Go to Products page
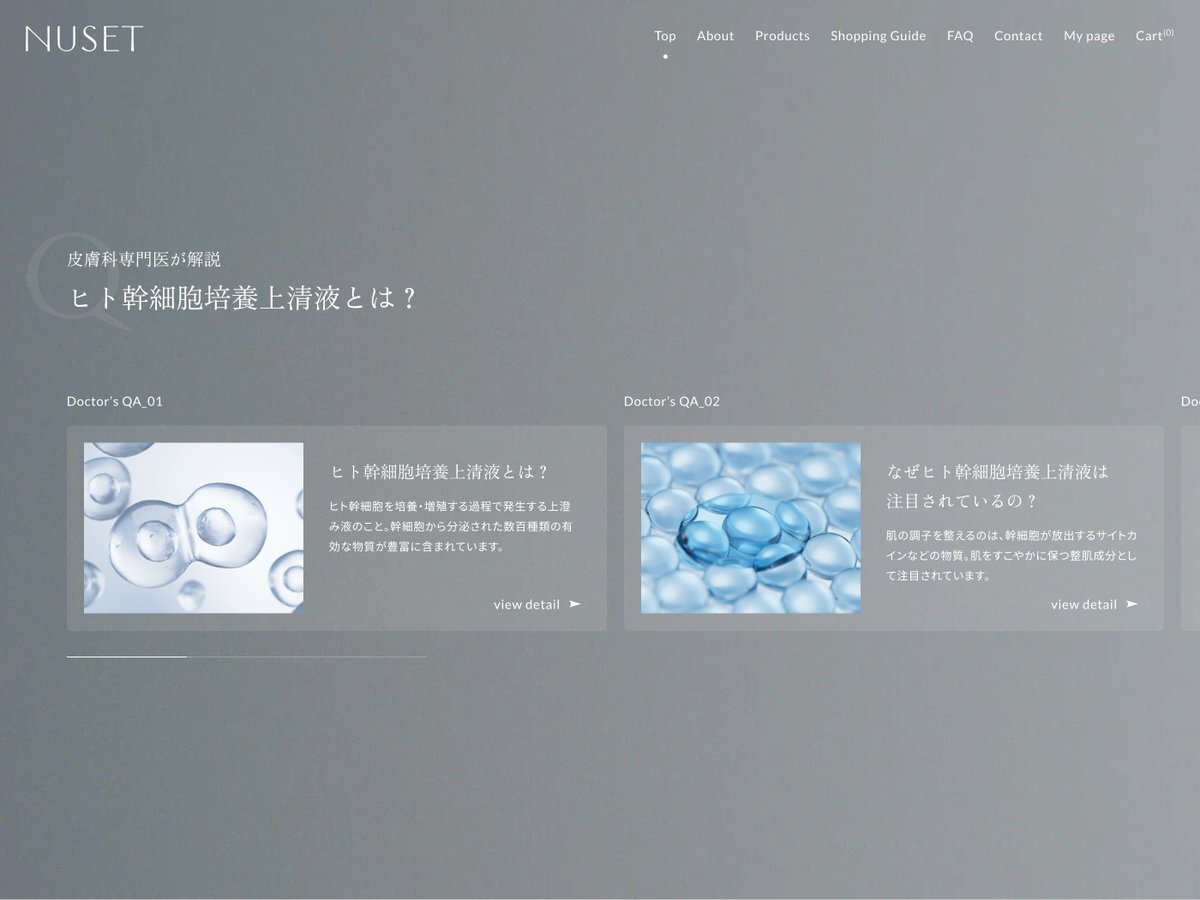Image resolution: width=1200 pixels, height=900 pixels. [x=782, y=36]
